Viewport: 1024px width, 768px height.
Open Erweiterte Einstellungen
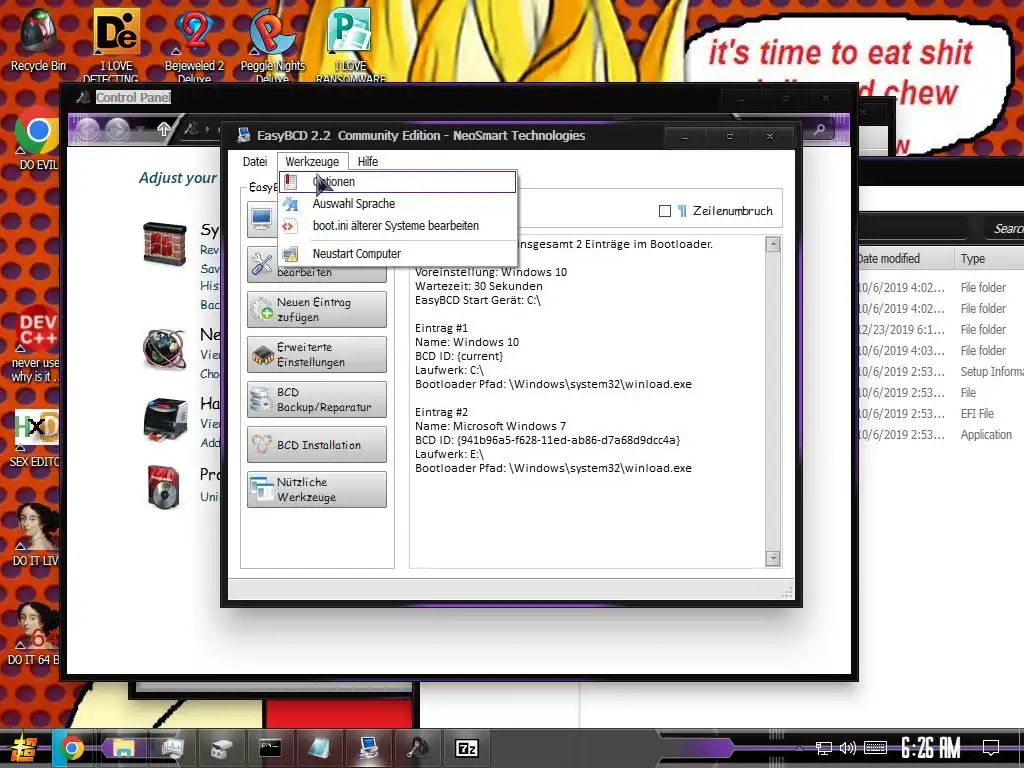click(317, 355)
